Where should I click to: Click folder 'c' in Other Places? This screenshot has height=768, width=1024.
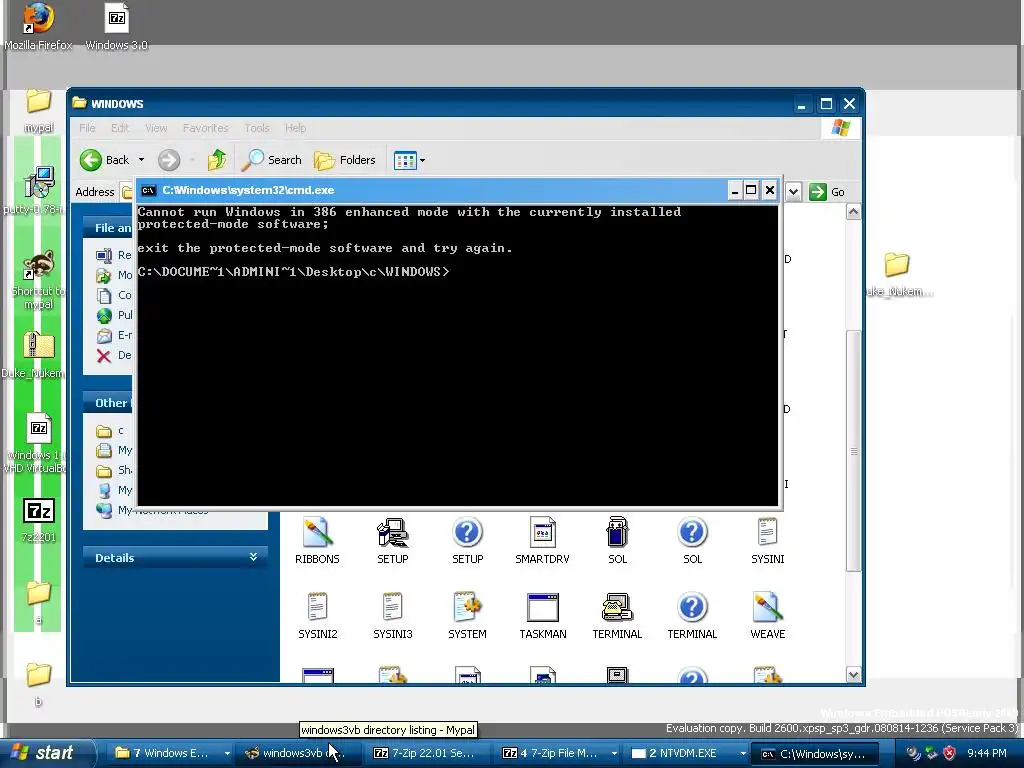[112, 431]
